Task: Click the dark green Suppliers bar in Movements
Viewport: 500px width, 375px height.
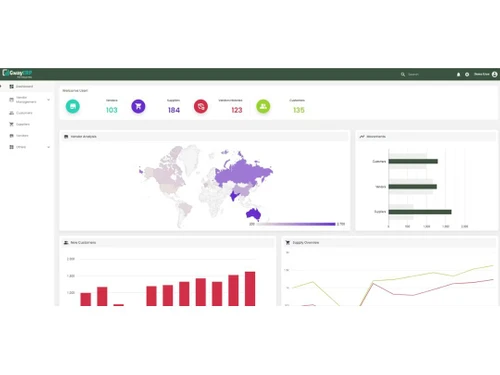Action: click(x=420, y=212)
